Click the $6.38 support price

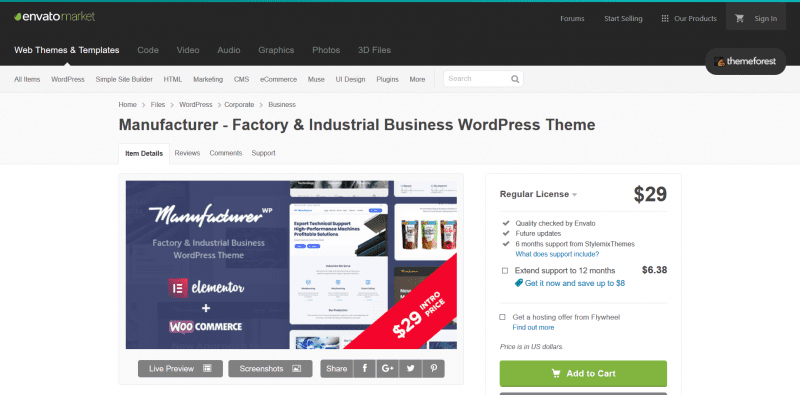[x=654, y=270]
